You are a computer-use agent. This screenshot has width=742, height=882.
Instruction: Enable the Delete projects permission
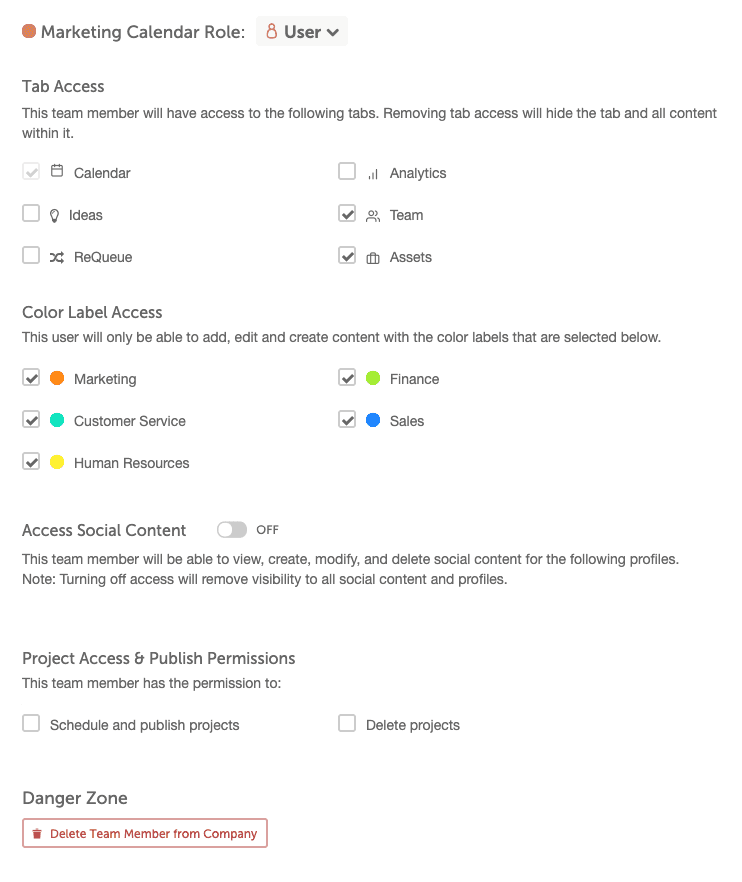pos(347,723)
